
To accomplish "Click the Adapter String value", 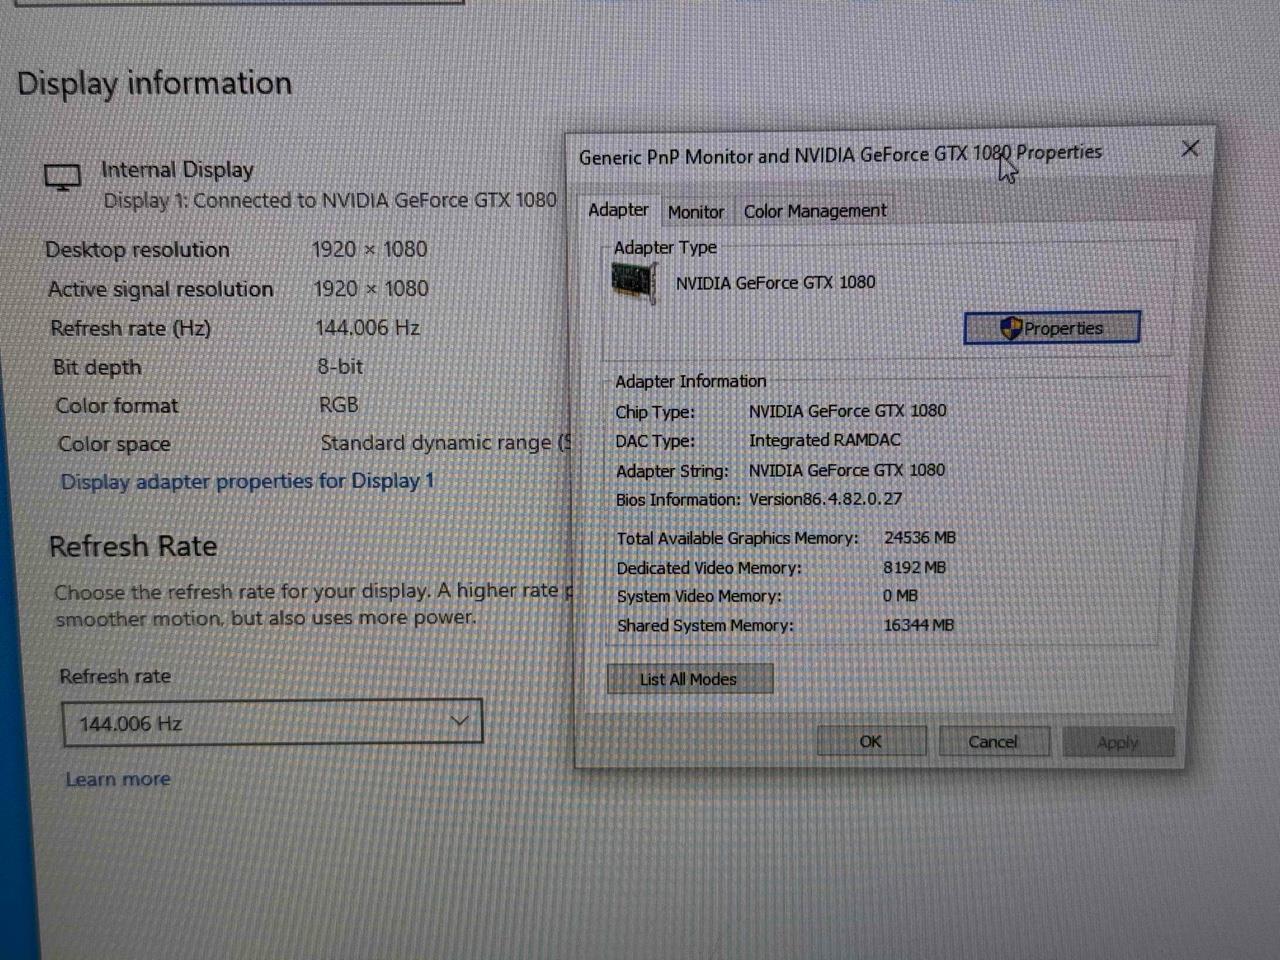I will click(846, 470).
